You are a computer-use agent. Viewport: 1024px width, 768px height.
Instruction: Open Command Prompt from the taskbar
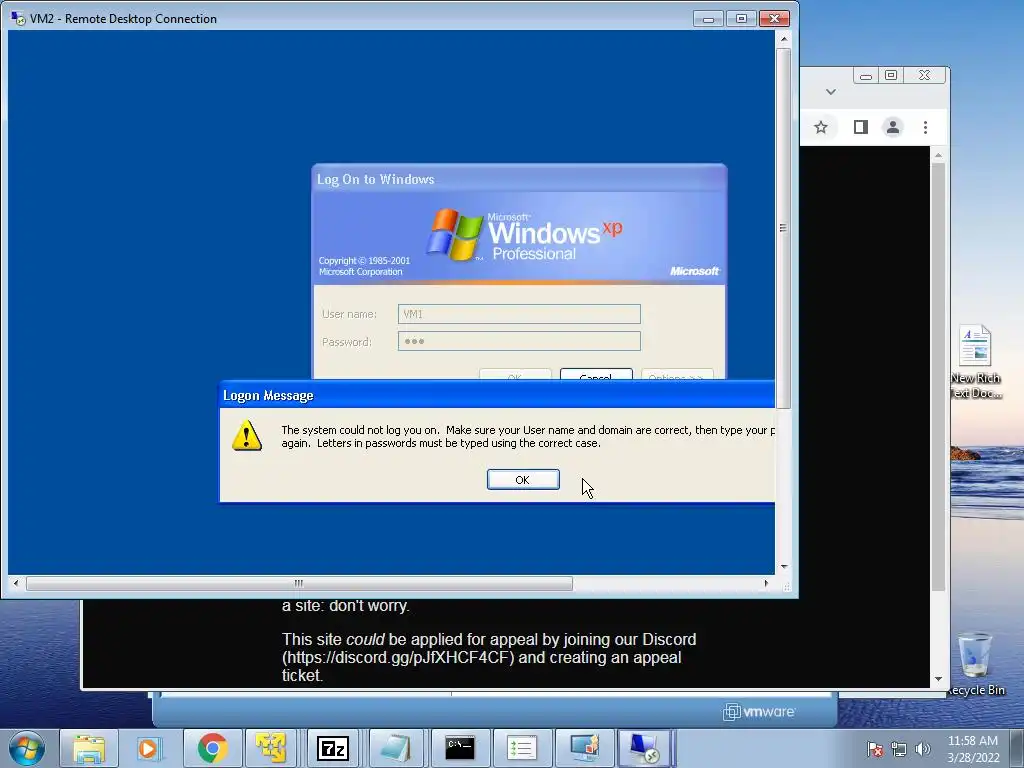click(x=459, y=748)
